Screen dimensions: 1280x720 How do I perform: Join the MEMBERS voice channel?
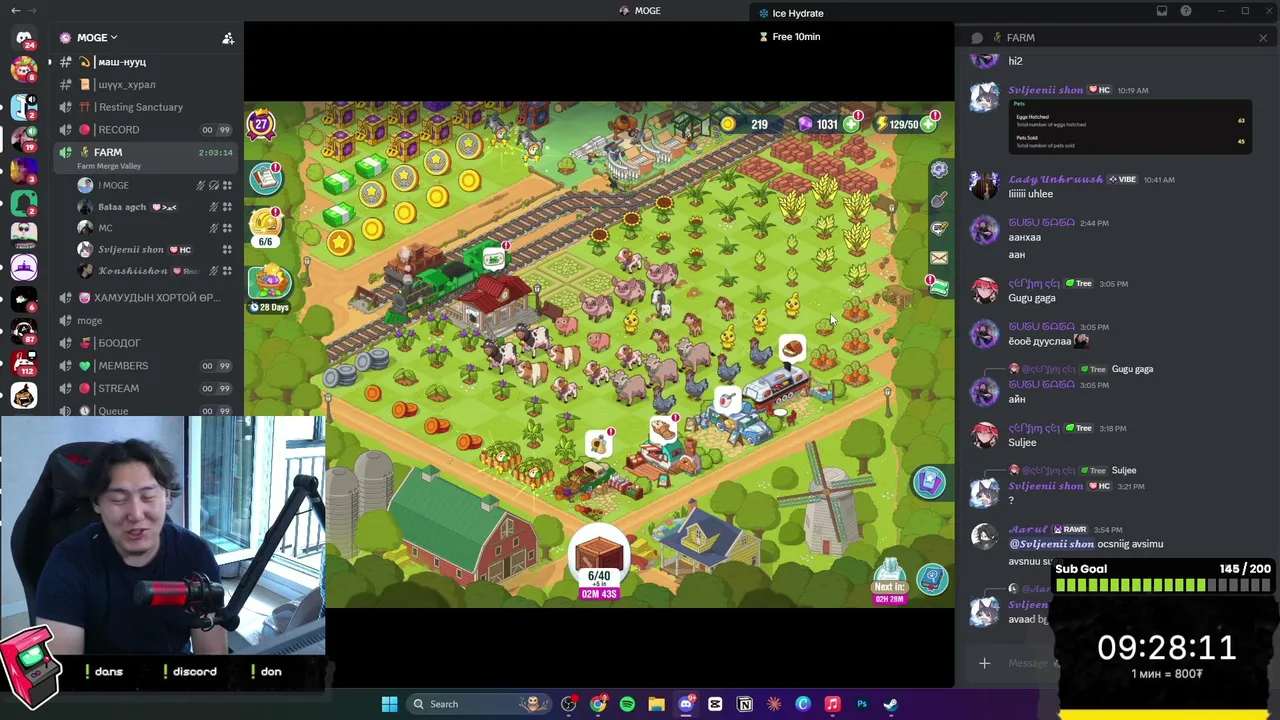pyautogui.click(x=148, y=366)
